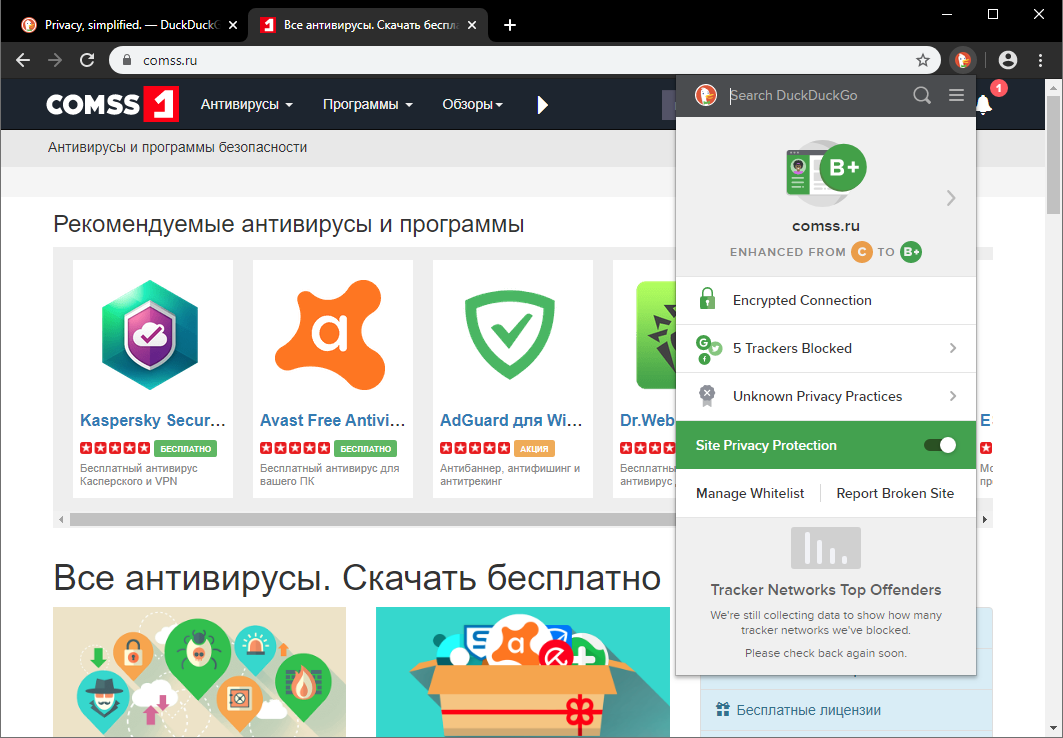Open AdGuard для Wi... title link
The width and height of the screenshot is (1063, 738).
[511, 420]
